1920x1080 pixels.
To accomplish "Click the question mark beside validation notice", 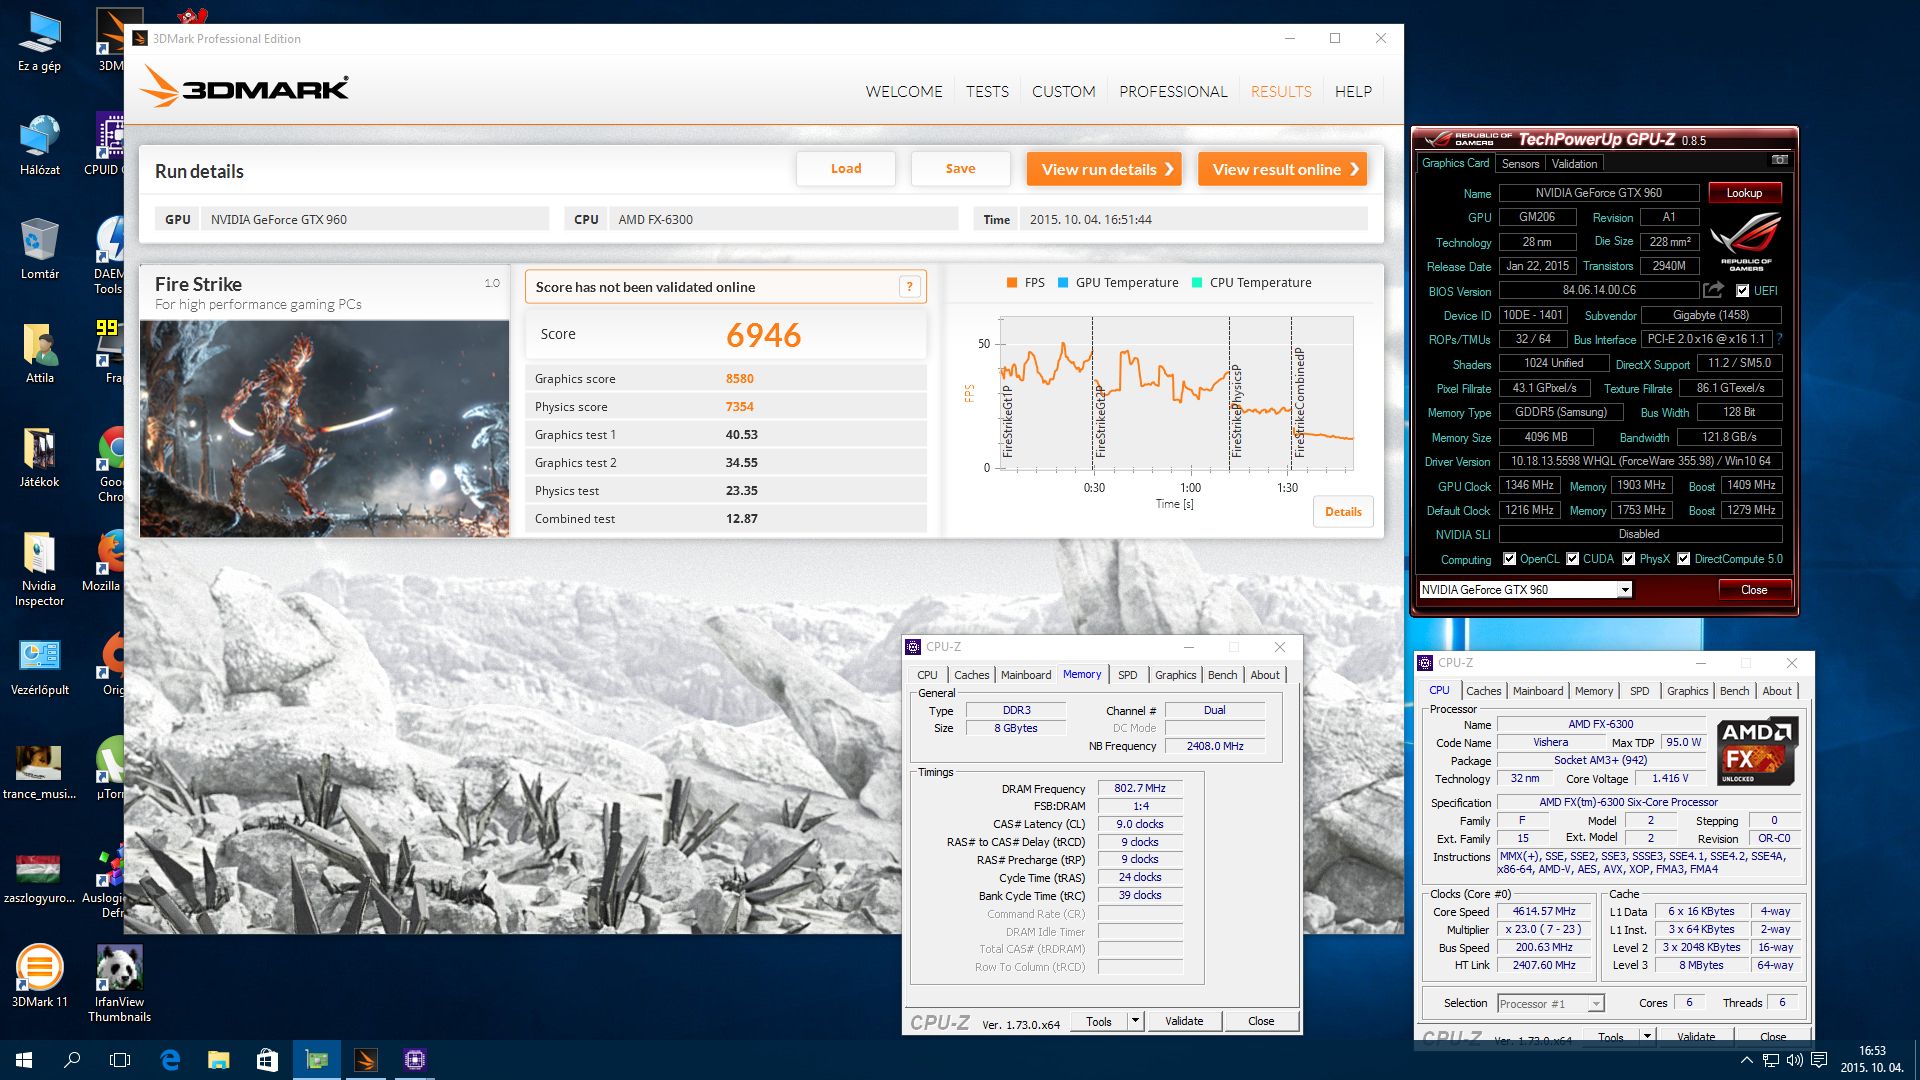I will pos(909,287).
